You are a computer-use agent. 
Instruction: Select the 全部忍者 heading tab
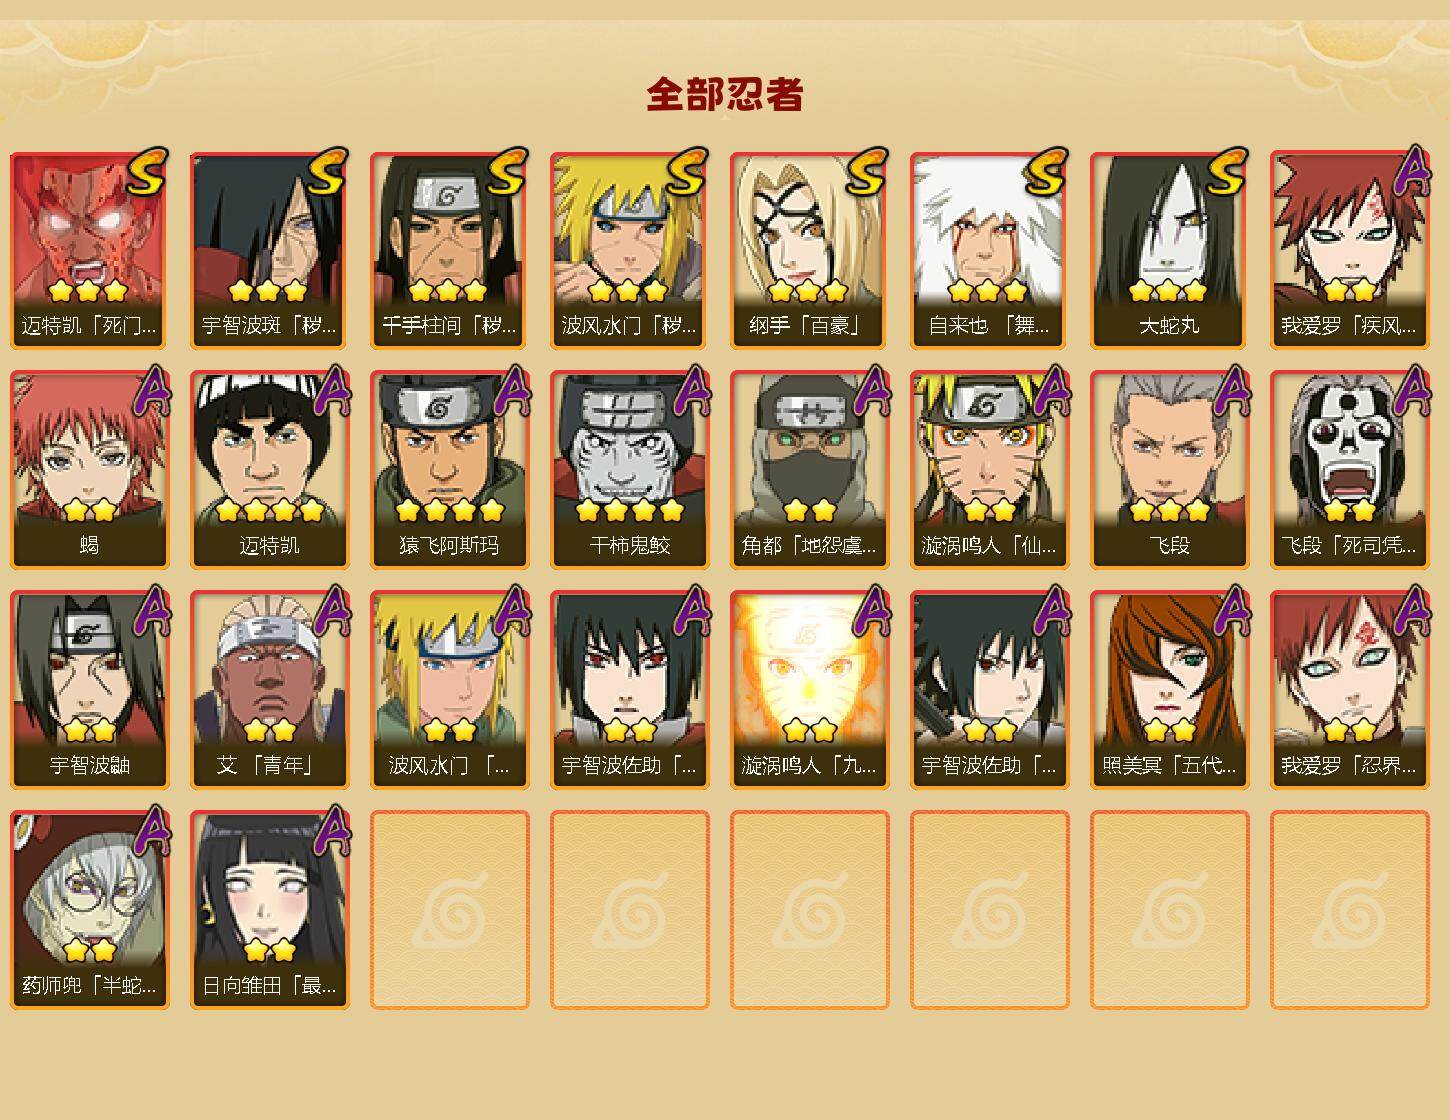(725, 95)
